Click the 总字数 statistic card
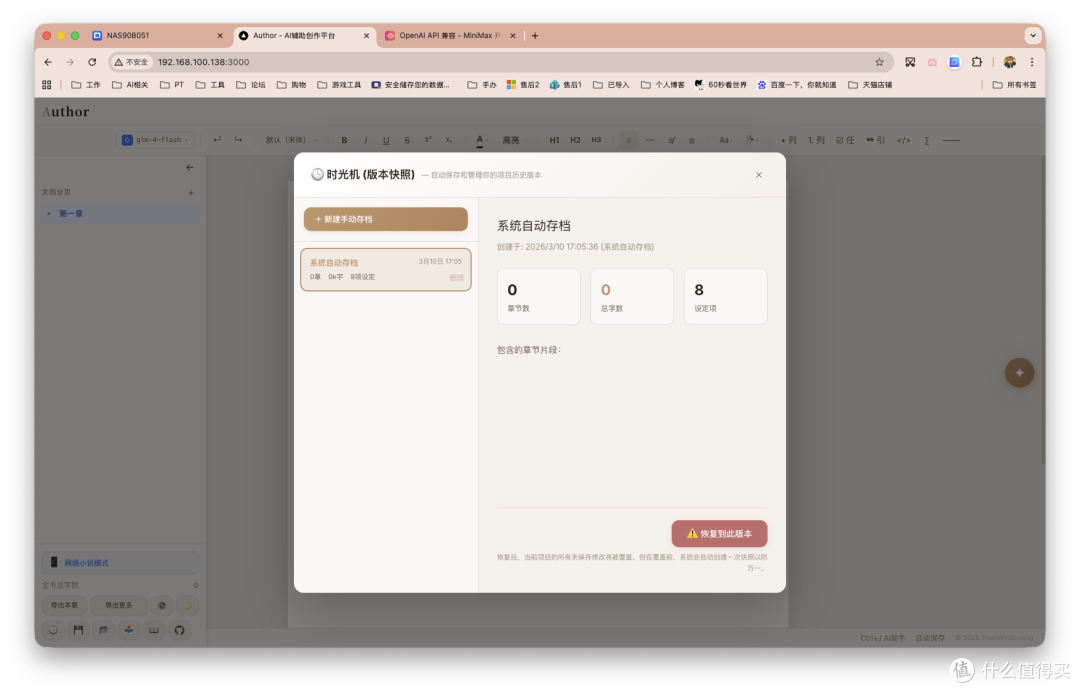This screenshot has height=693, width=1080. [x=632, y=296]
